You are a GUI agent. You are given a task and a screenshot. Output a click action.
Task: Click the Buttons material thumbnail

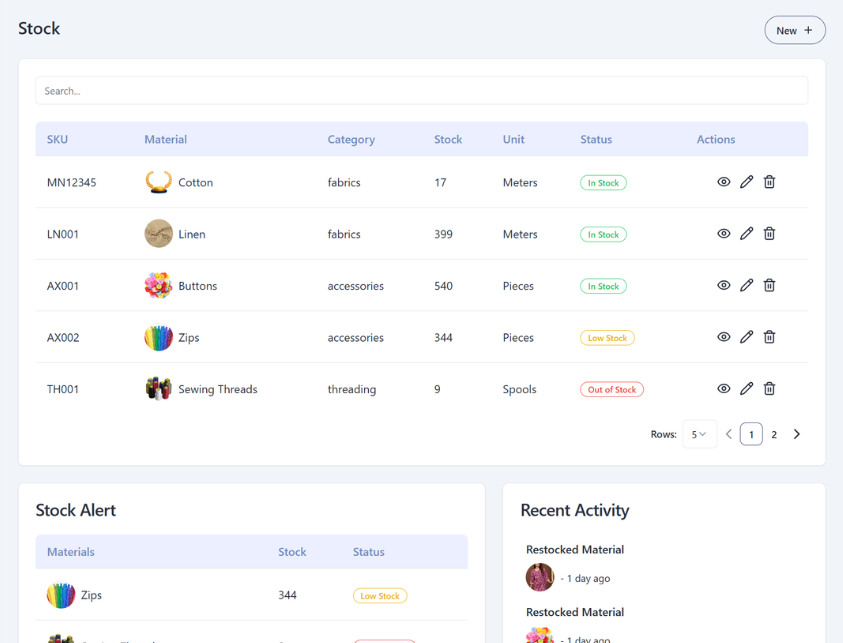coord(158,285)
